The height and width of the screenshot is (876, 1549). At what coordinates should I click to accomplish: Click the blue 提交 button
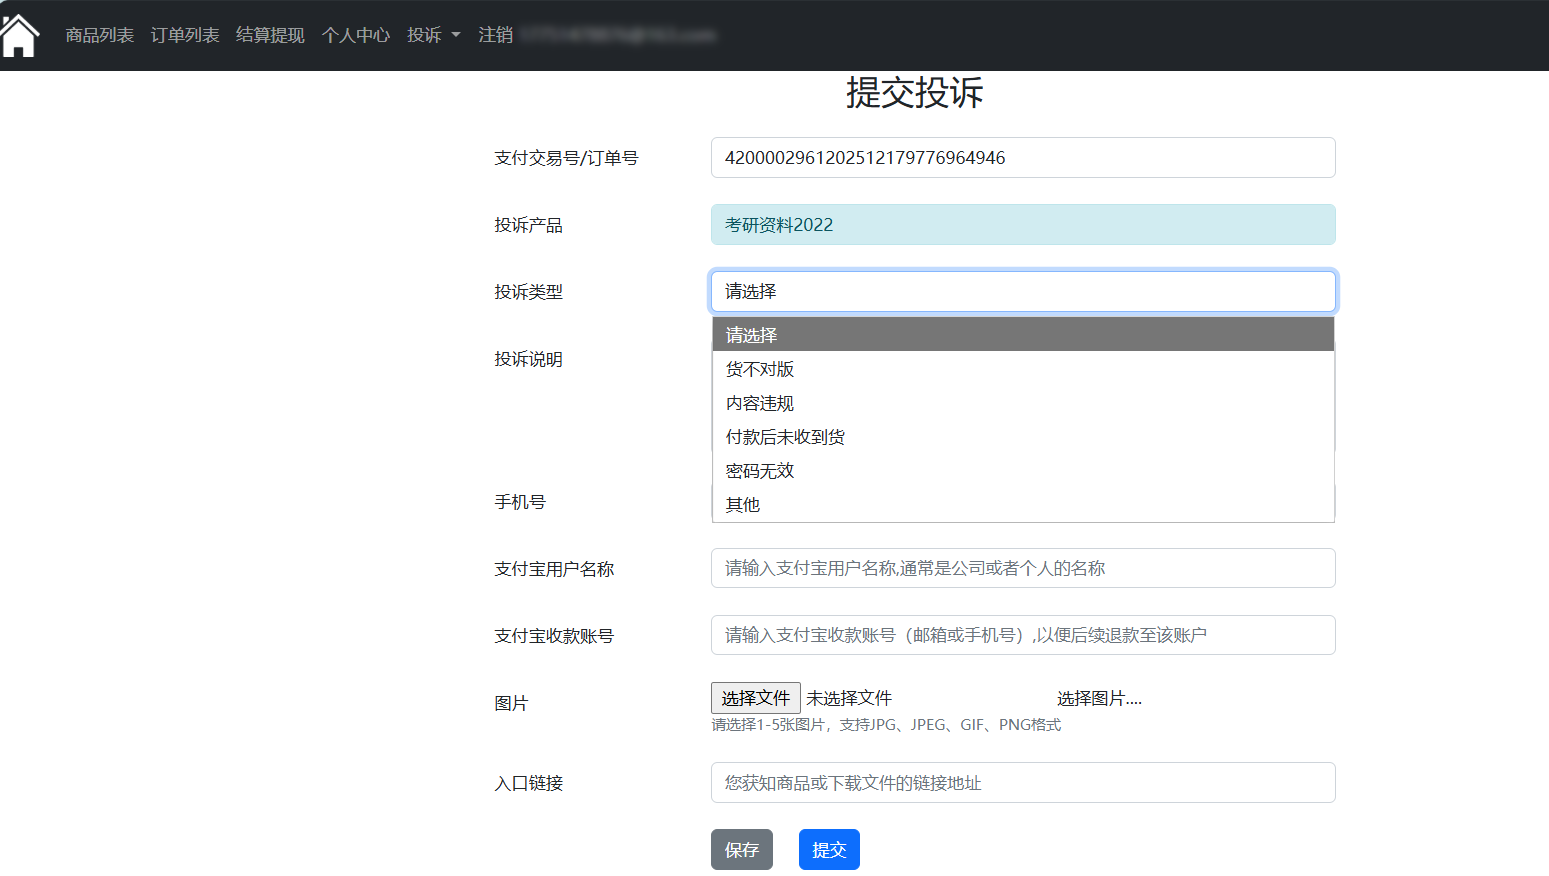pyautogui.click(x=828, y=850)
